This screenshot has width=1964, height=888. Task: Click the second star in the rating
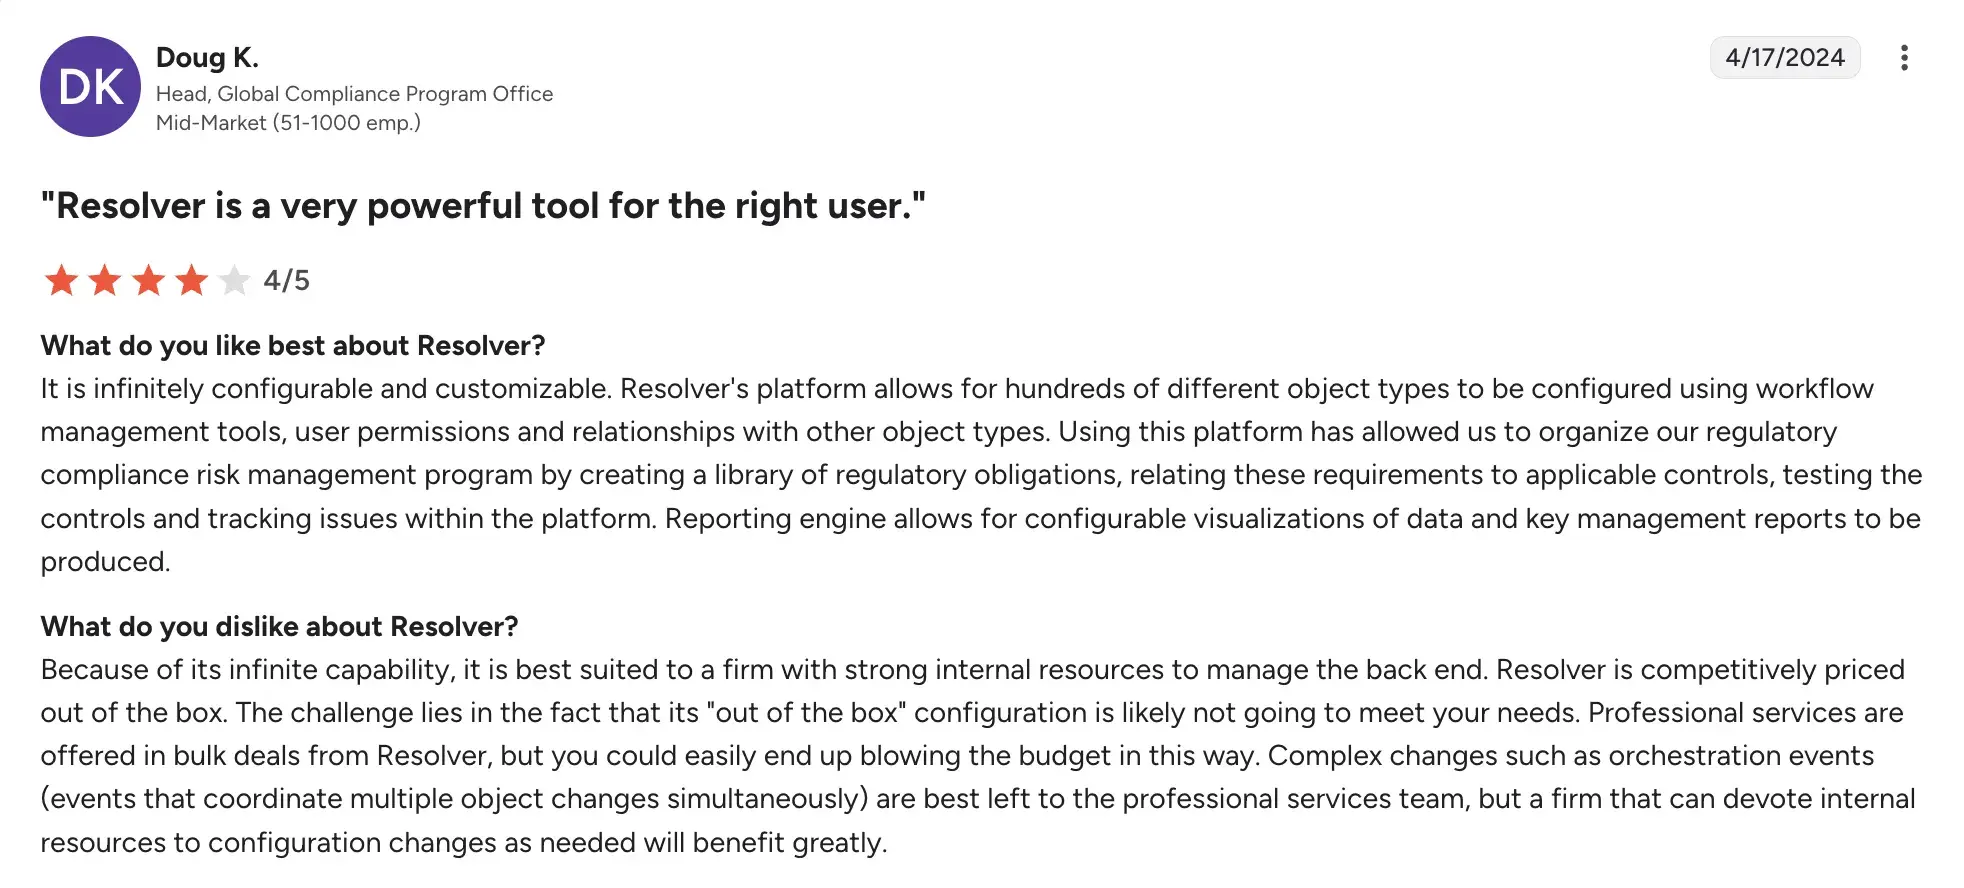104,281
